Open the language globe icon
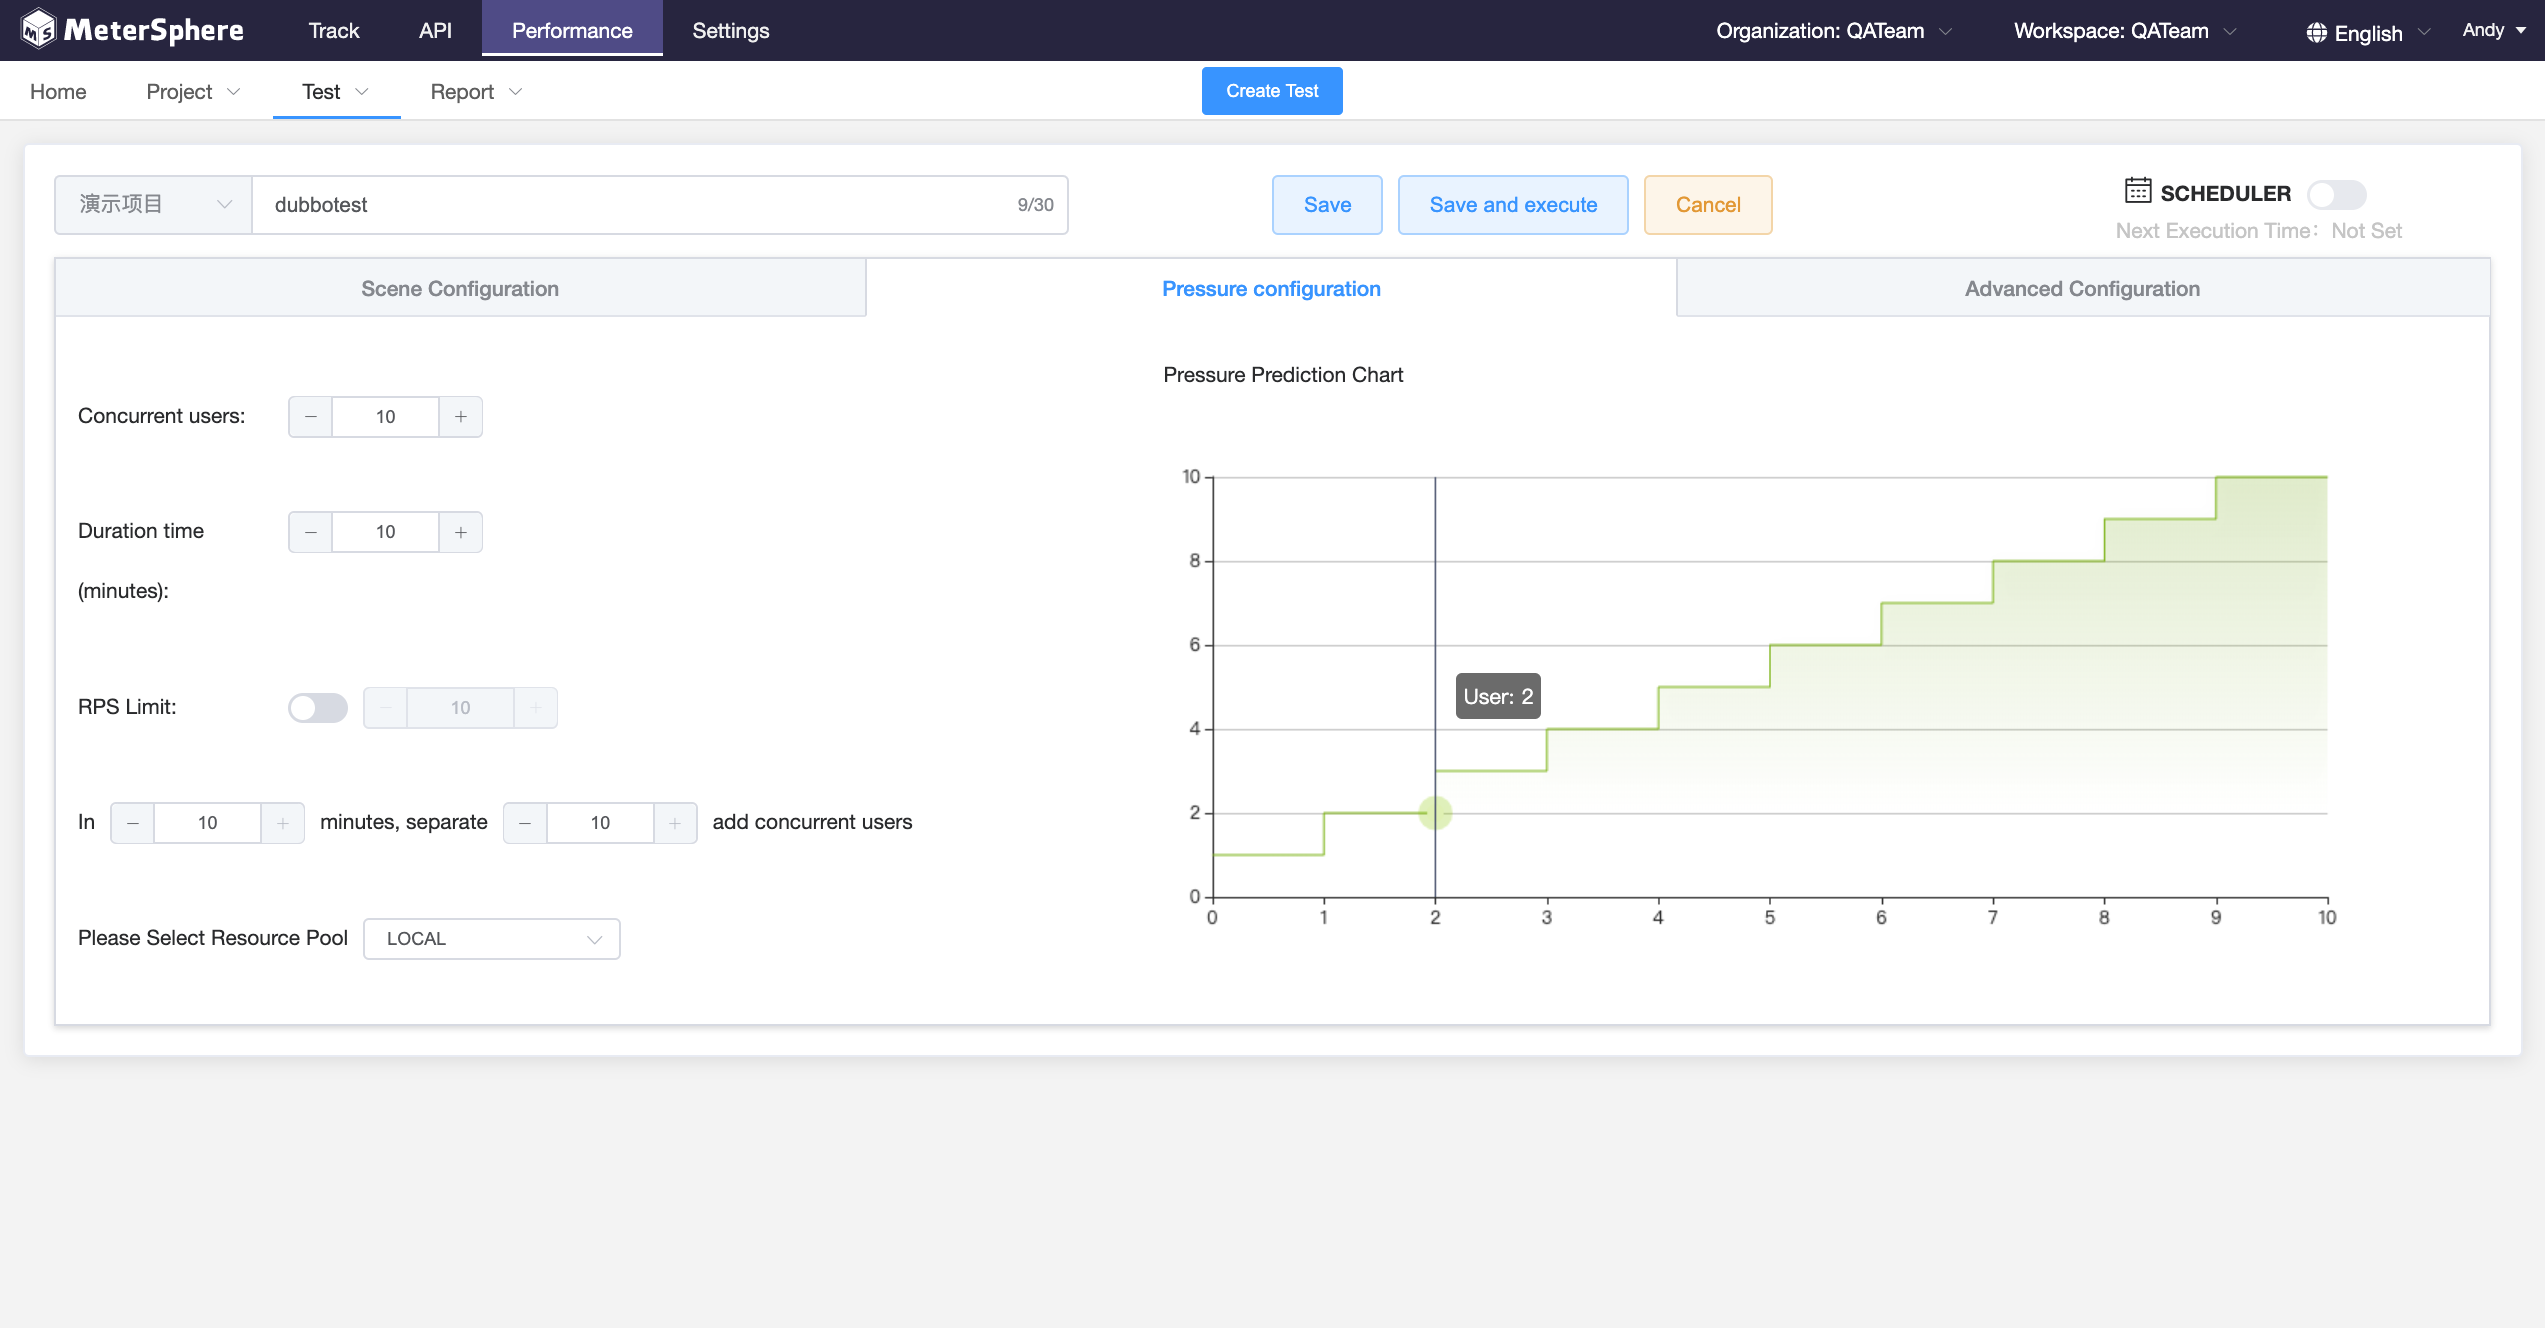The width and height of the screenshot is (2545, 1328). (x=2316, y=31)
